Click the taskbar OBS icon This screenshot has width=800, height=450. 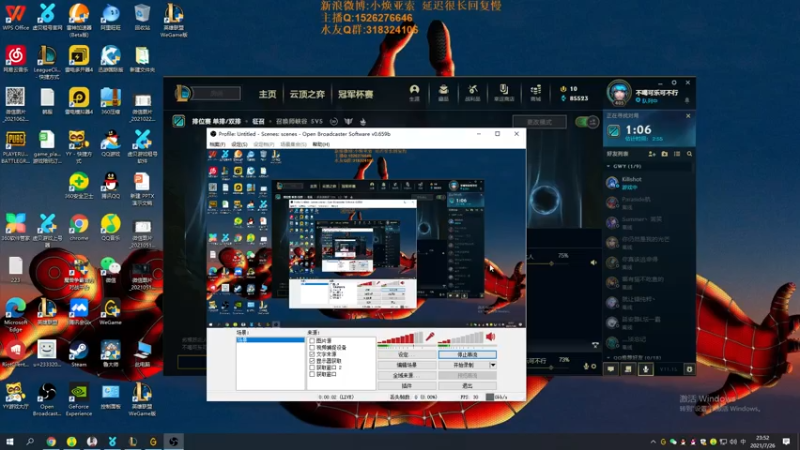(173, 442)
